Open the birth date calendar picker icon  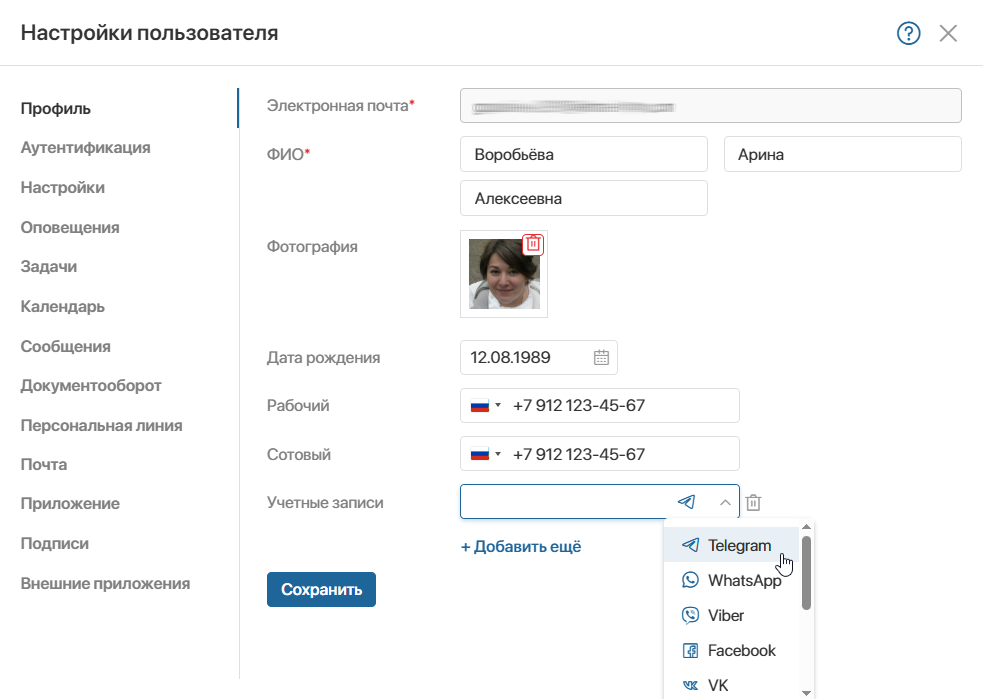click(x=601, y=357)
